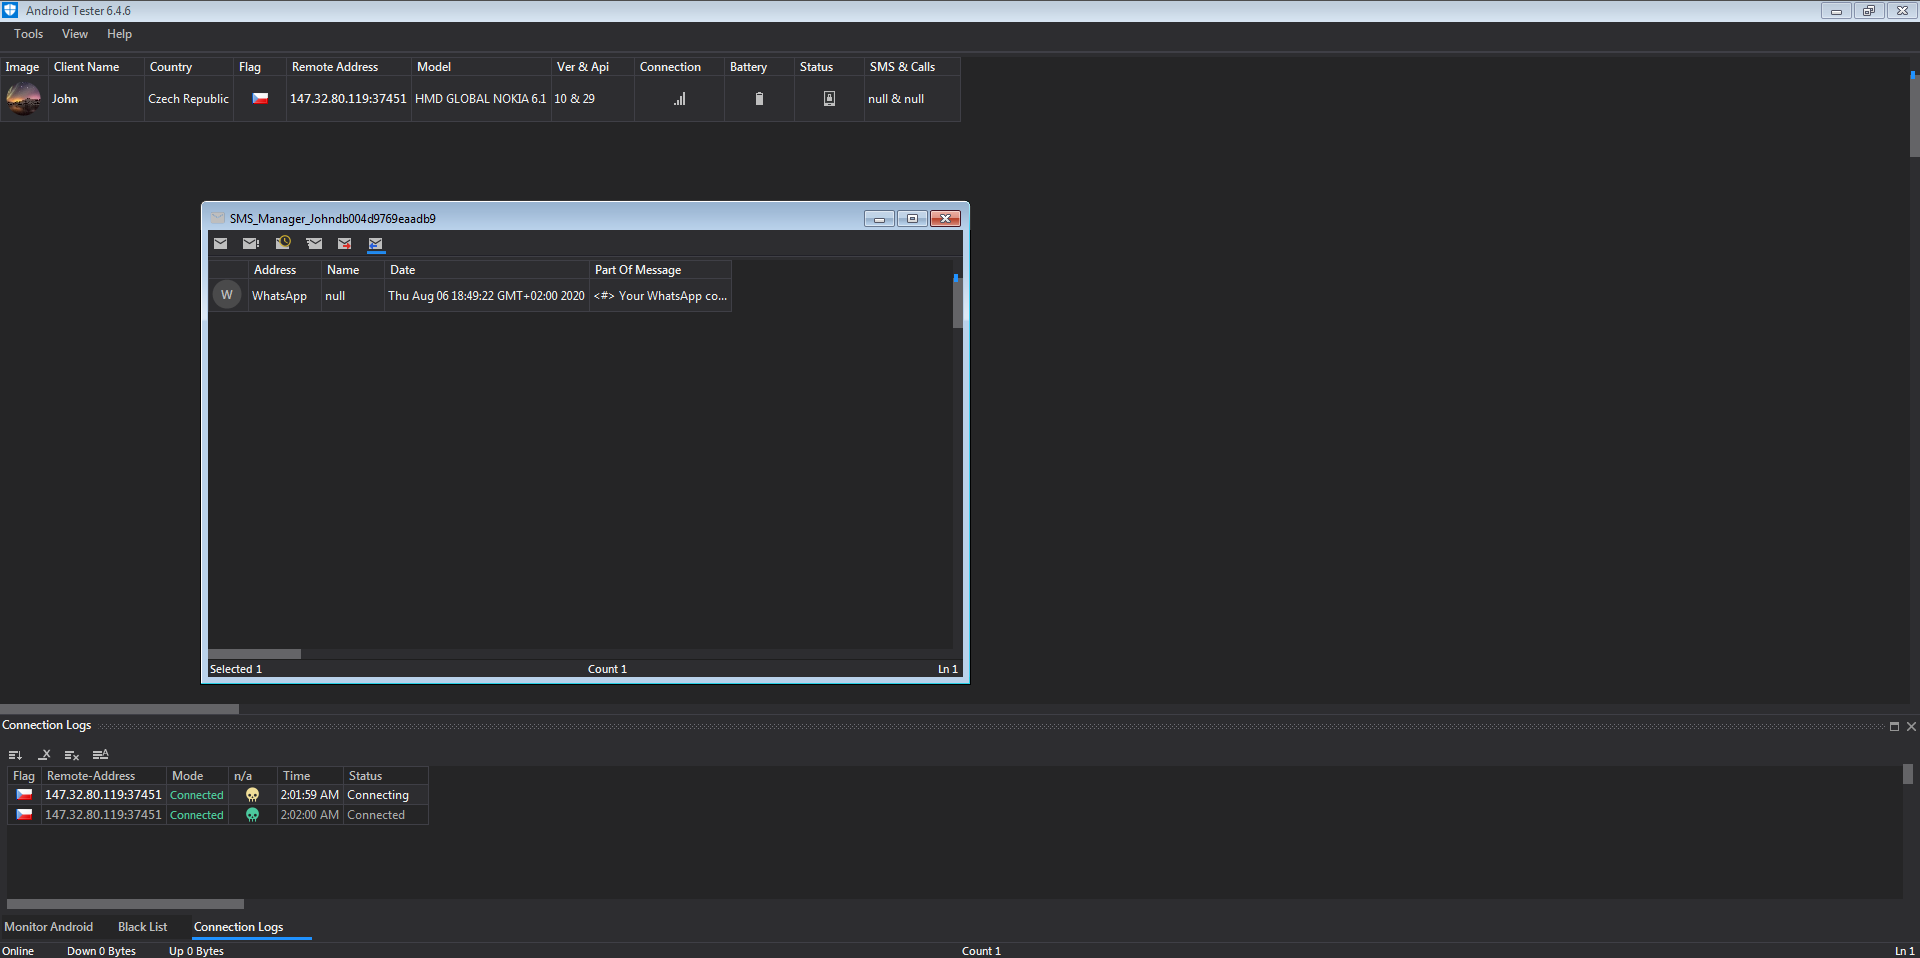Open the View menu
This screenshot has height=958, width=1920.
(75, 34)
